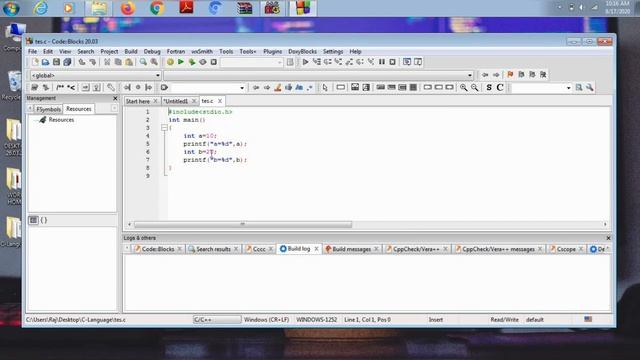The height and width of the screenshot is (360, 640).
Task: Select the Resources tree item
Action: click(x=61, y=120)
